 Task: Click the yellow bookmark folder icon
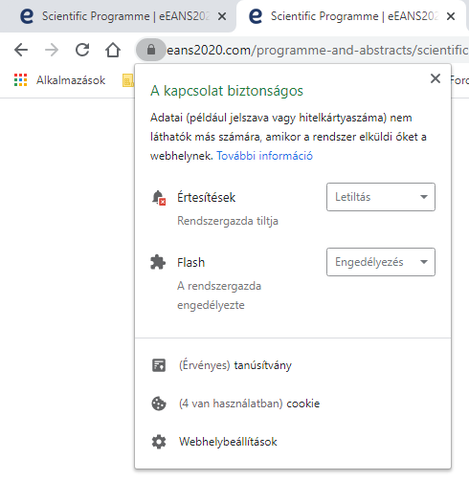128,80
